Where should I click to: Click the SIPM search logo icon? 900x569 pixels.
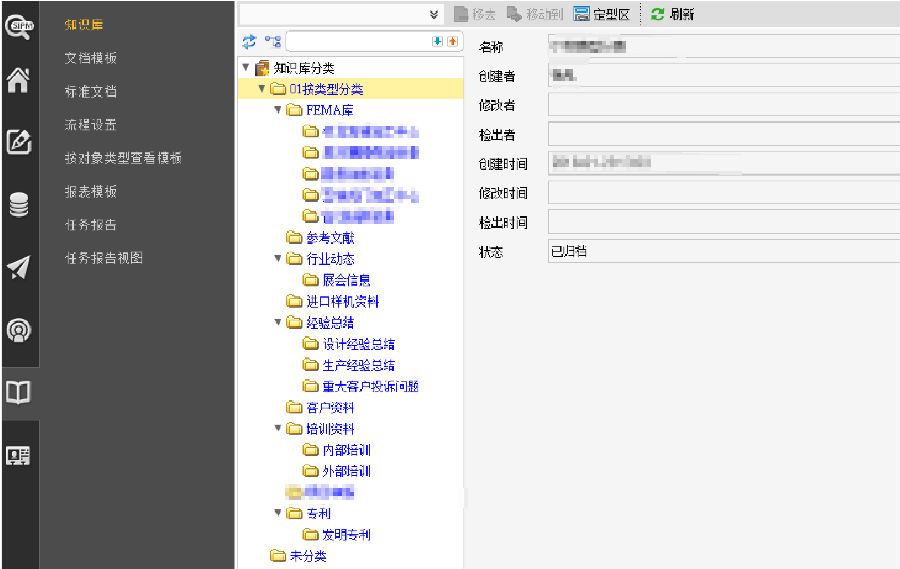(18, 25)
